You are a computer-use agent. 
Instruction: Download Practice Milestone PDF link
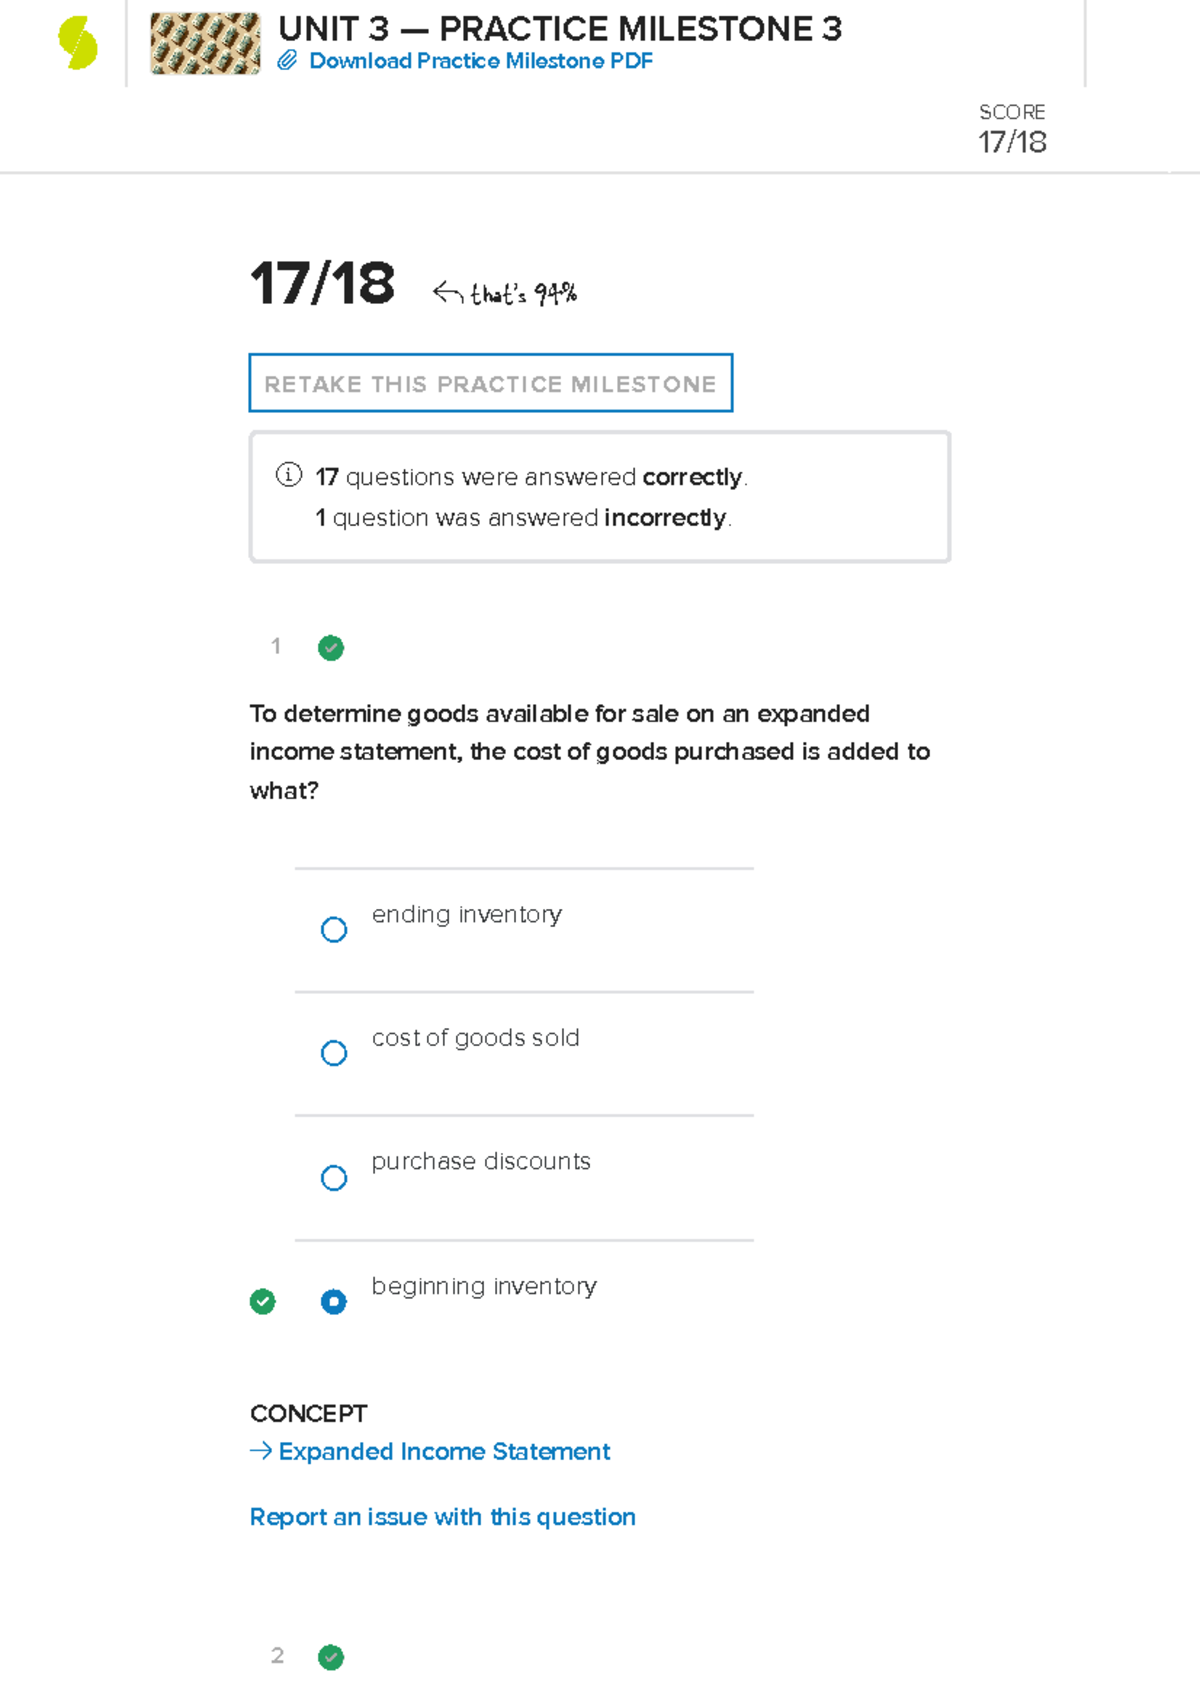[480, 61]
